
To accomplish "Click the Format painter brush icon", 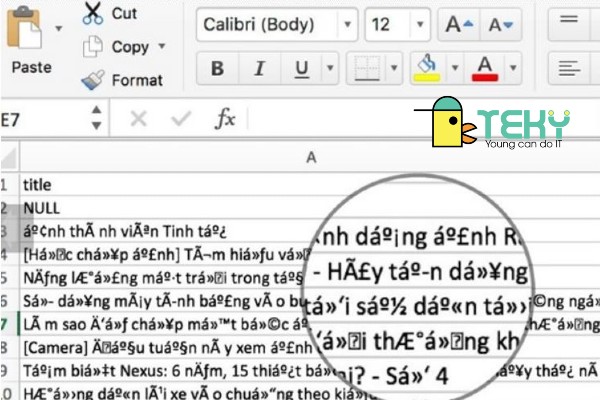I will tap(93, 80).
